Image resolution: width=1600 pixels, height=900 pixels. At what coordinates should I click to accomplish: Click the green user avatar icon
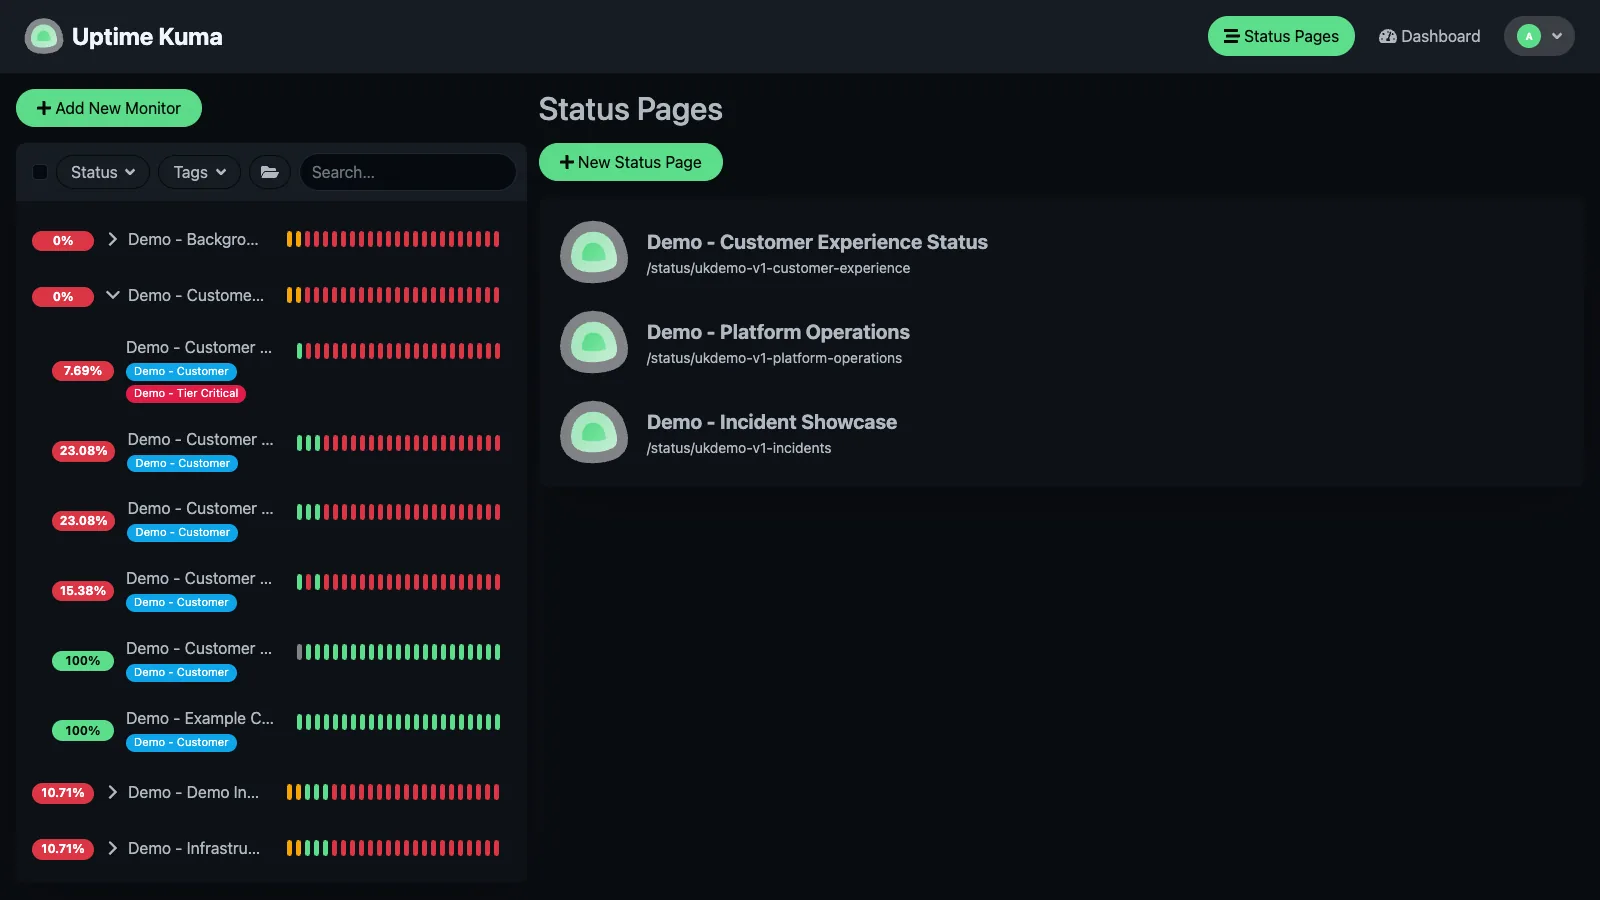coord(1528,36)
